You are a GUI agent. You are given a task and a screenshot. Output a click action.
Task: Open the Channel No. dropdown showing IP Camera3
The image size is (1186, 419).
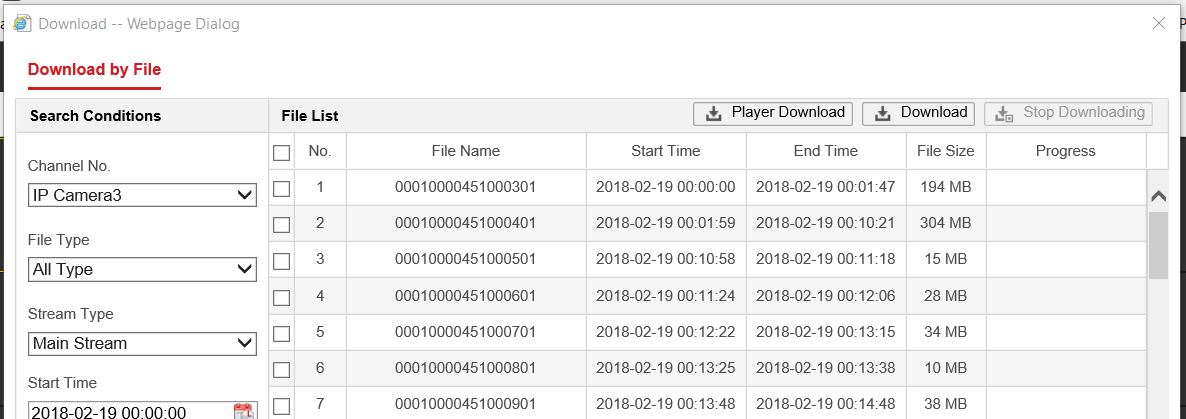point(142,196)
